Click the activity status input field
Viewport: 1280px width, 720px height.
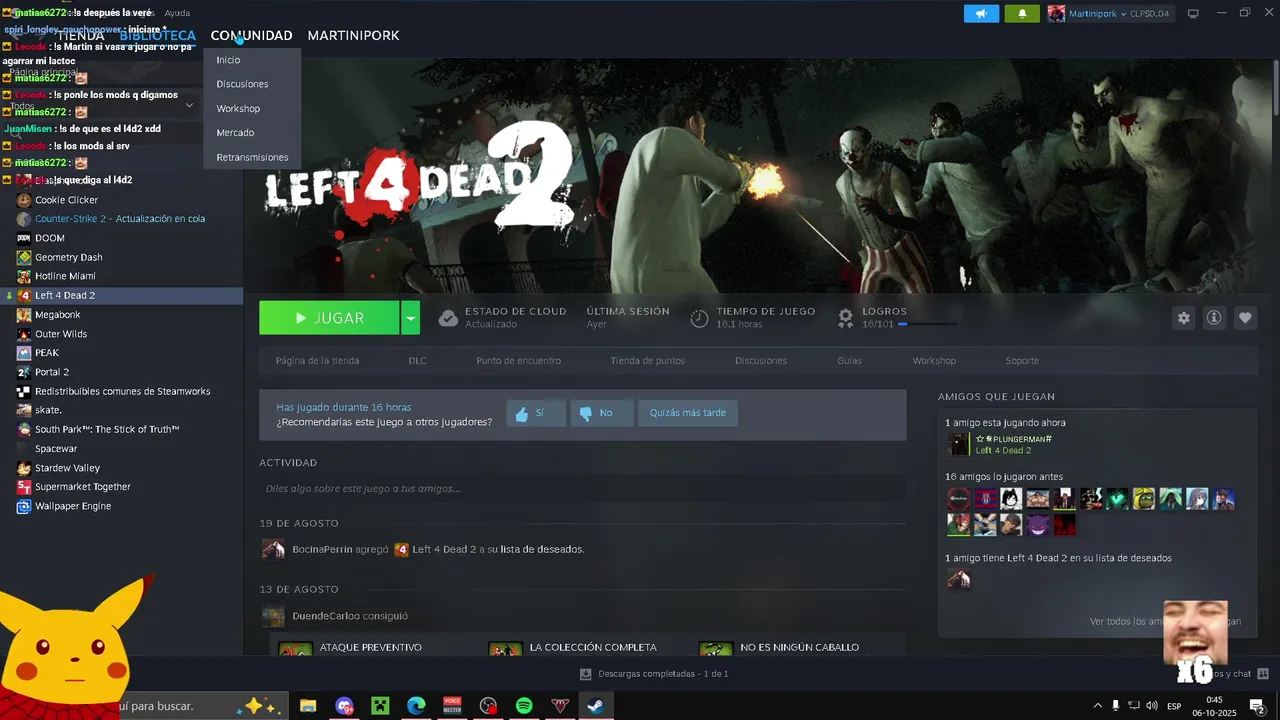pos(582,489)
